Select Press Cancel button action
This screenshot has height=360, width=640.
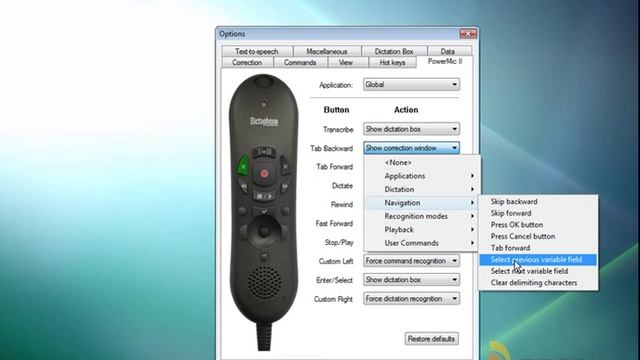click(x=538, y=236)
